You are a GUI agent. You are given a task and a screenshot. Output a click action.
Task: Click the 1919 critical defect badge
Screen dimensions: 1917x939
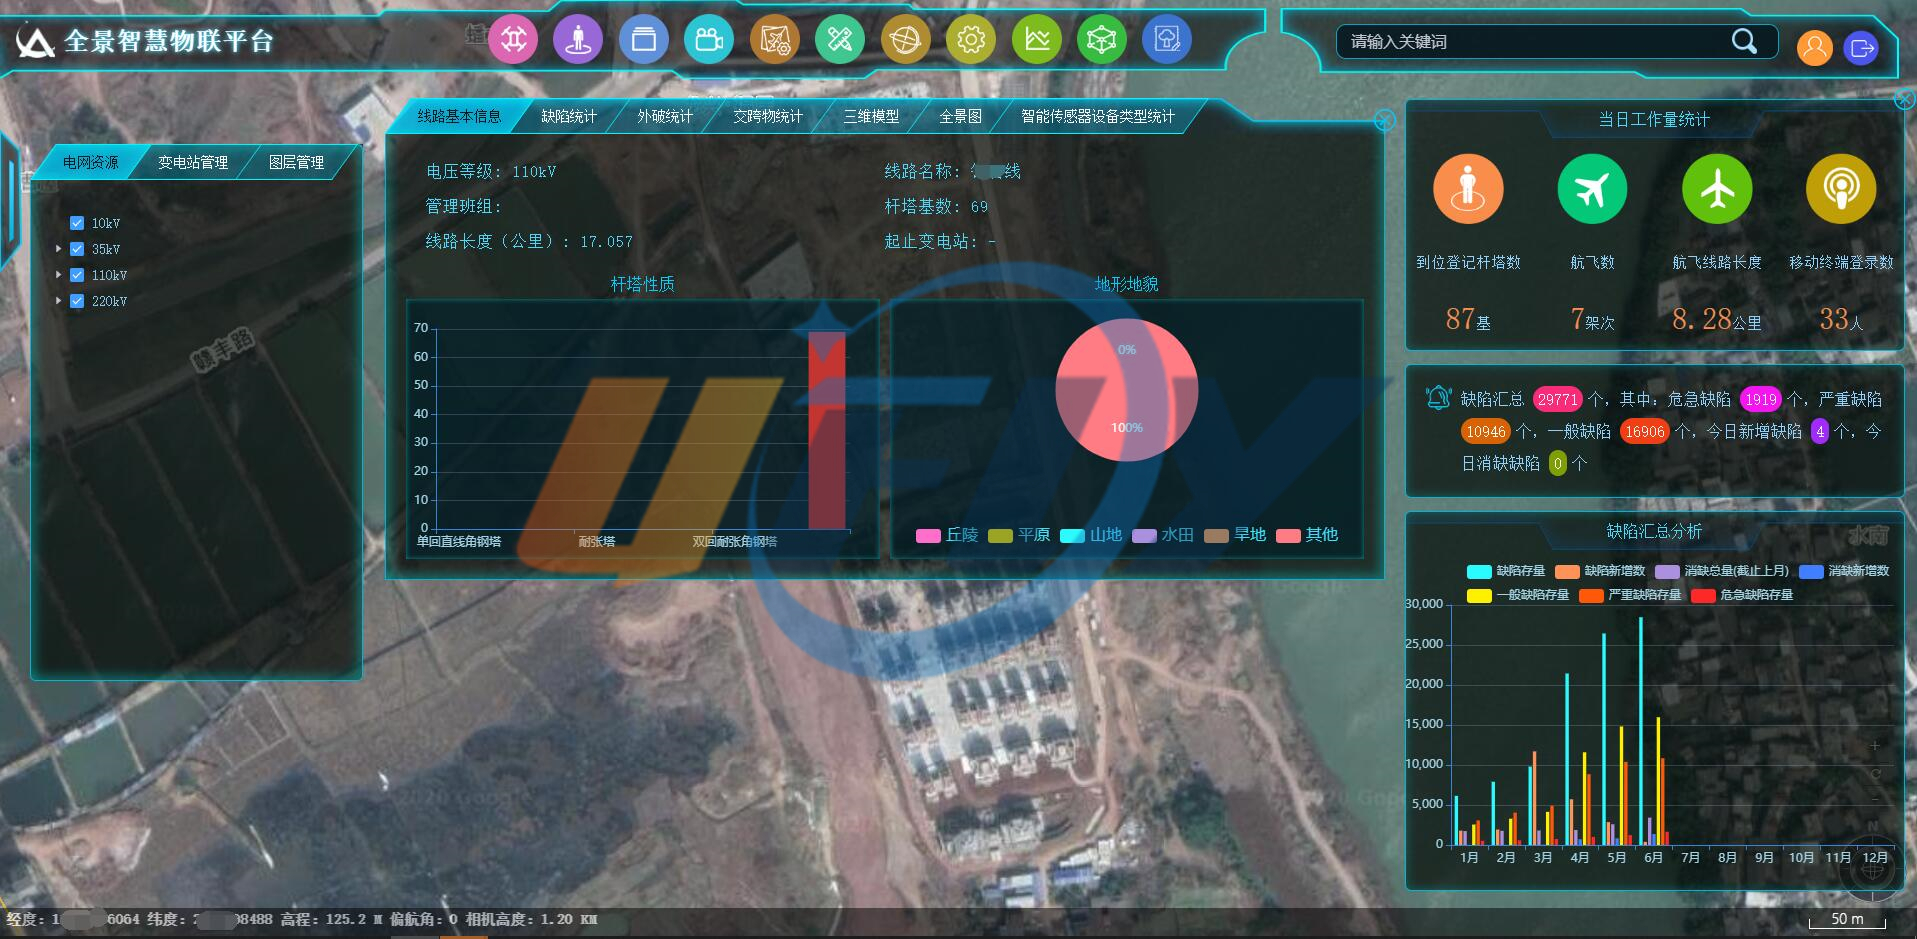click(x=1760, y=399)
